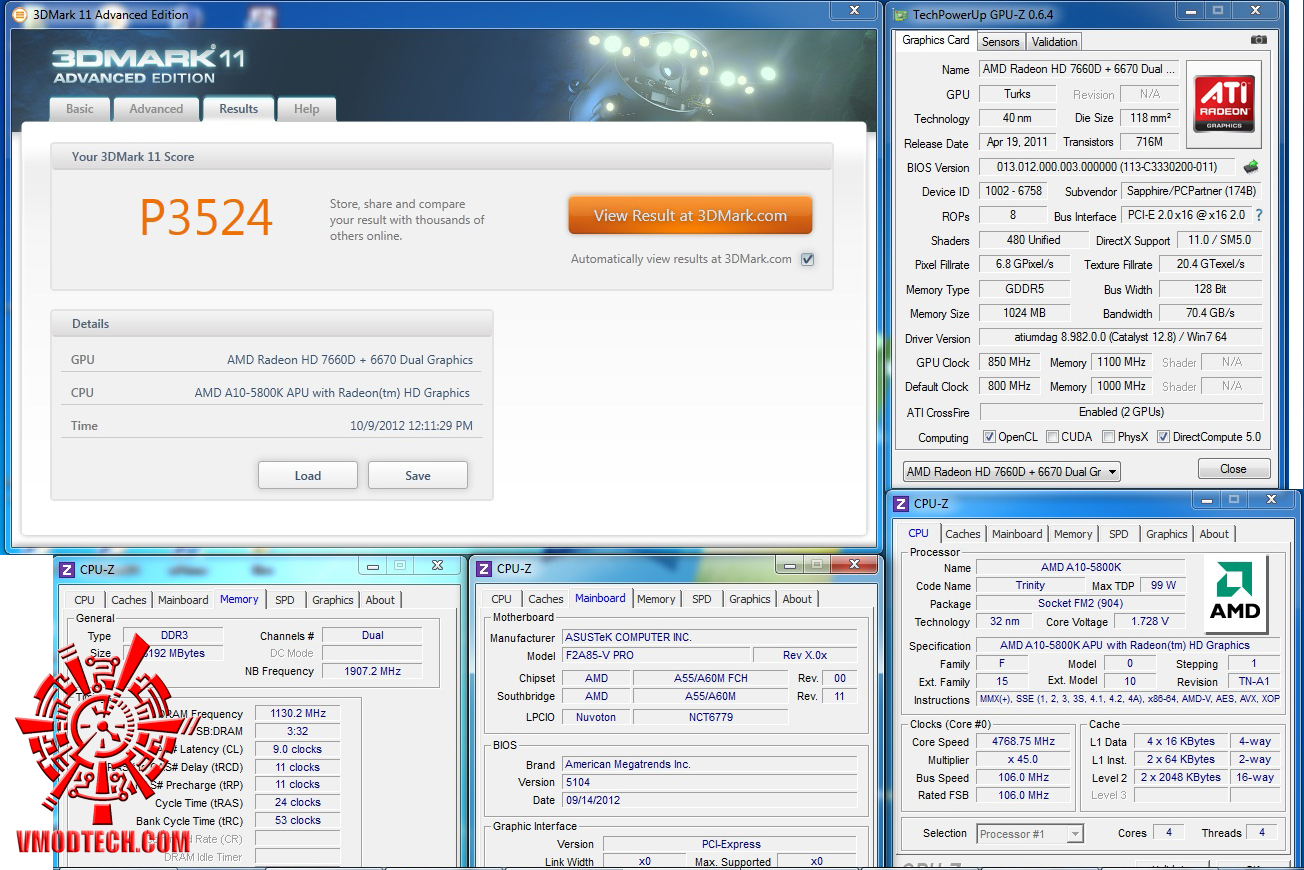Select the Graphics Card tab in GPU-Z

click(x=936, y=40)
